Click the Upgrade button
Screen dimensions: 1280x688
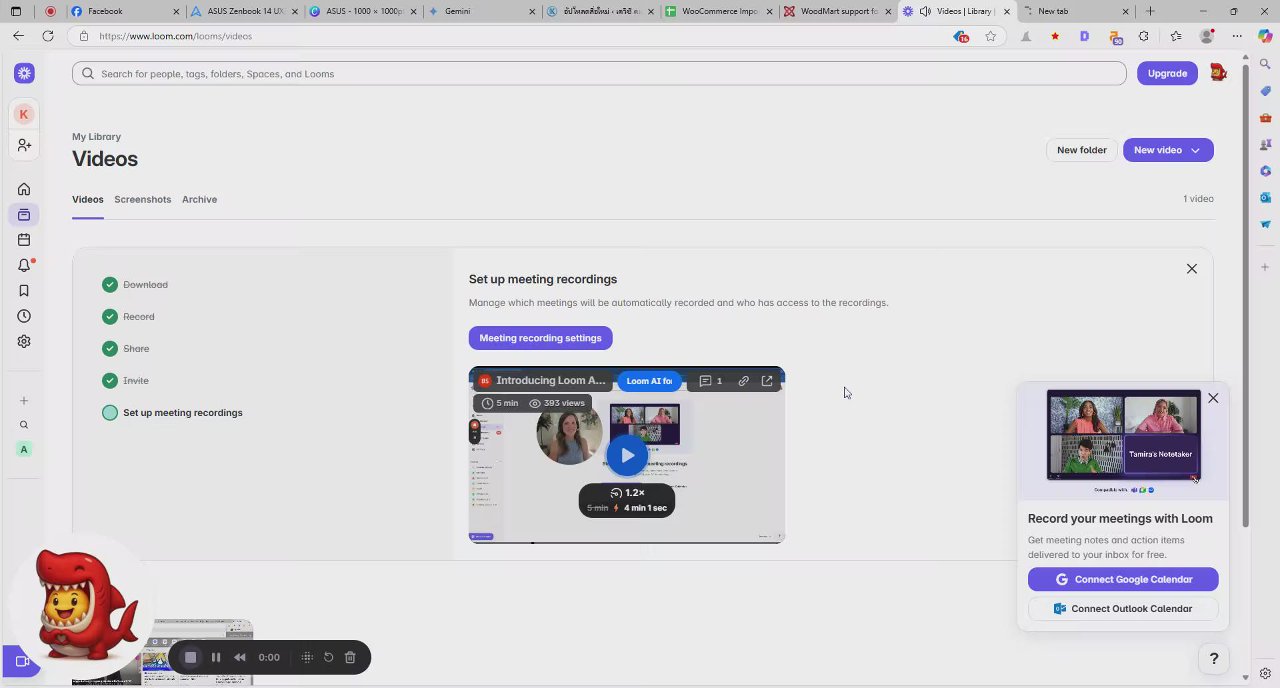(x=1167, y=73)
